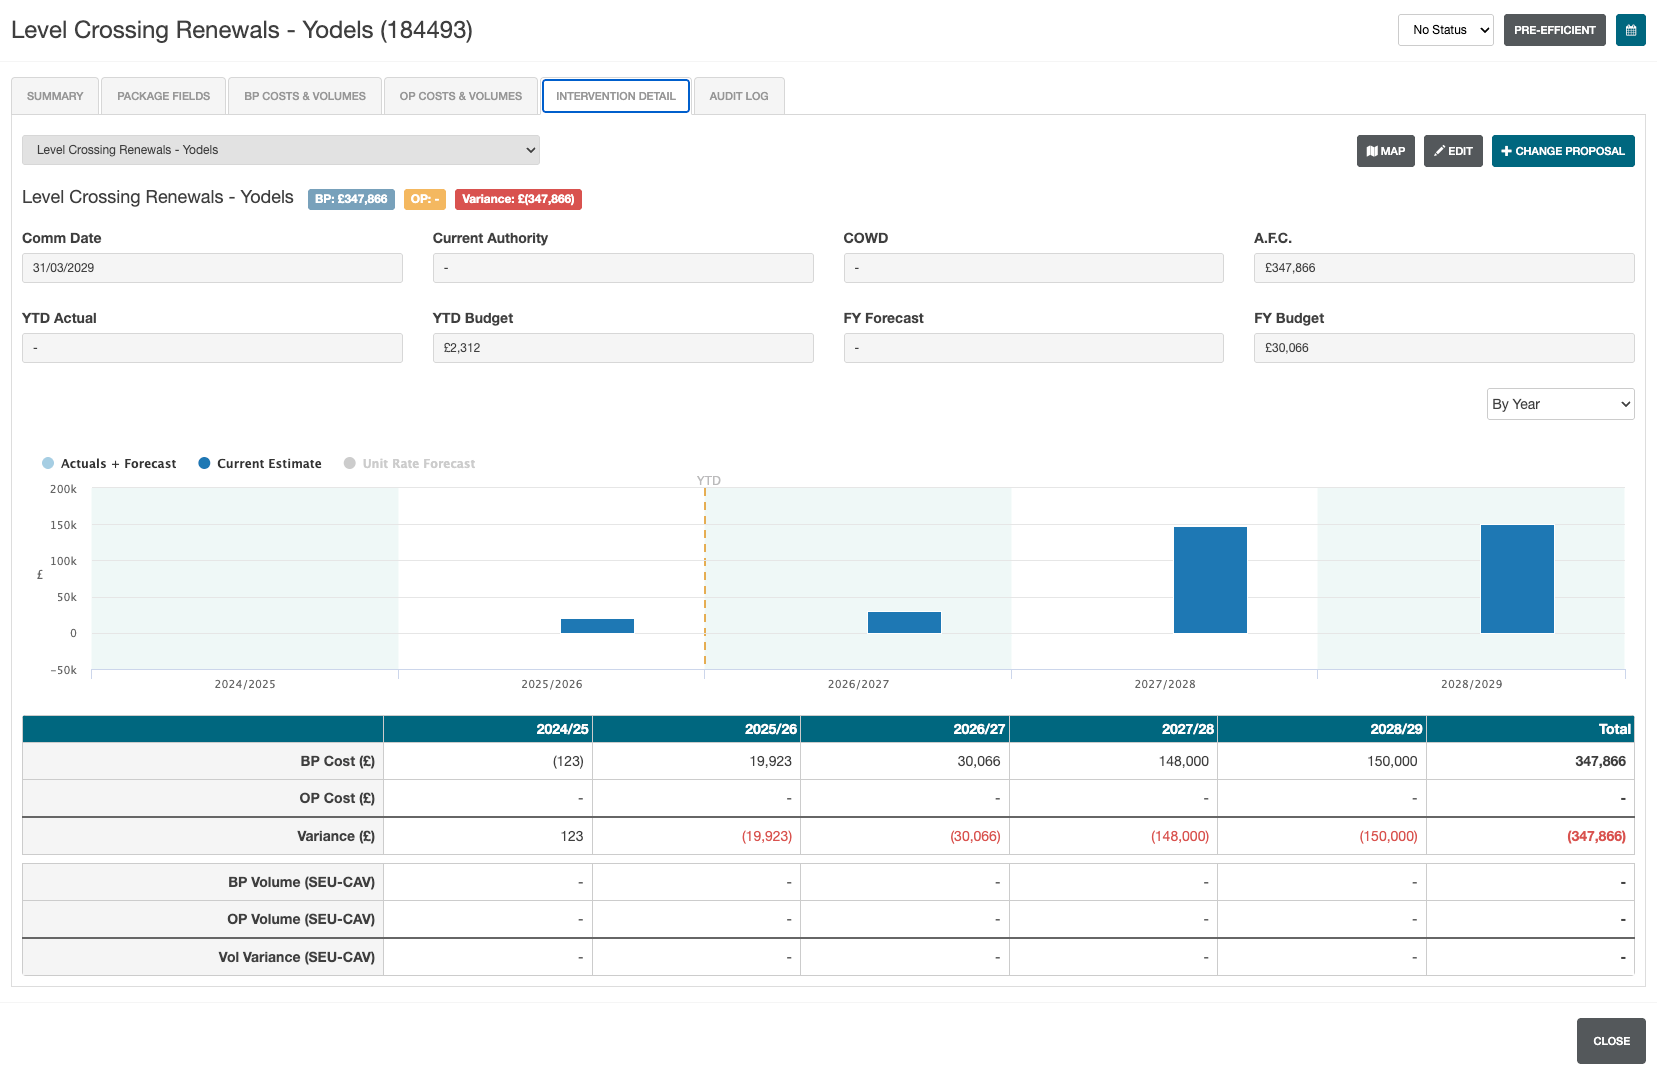Select the 2028/2029 chart bar
Viewport: 1657px width, 1076px height.
[x=1517, y=579]
